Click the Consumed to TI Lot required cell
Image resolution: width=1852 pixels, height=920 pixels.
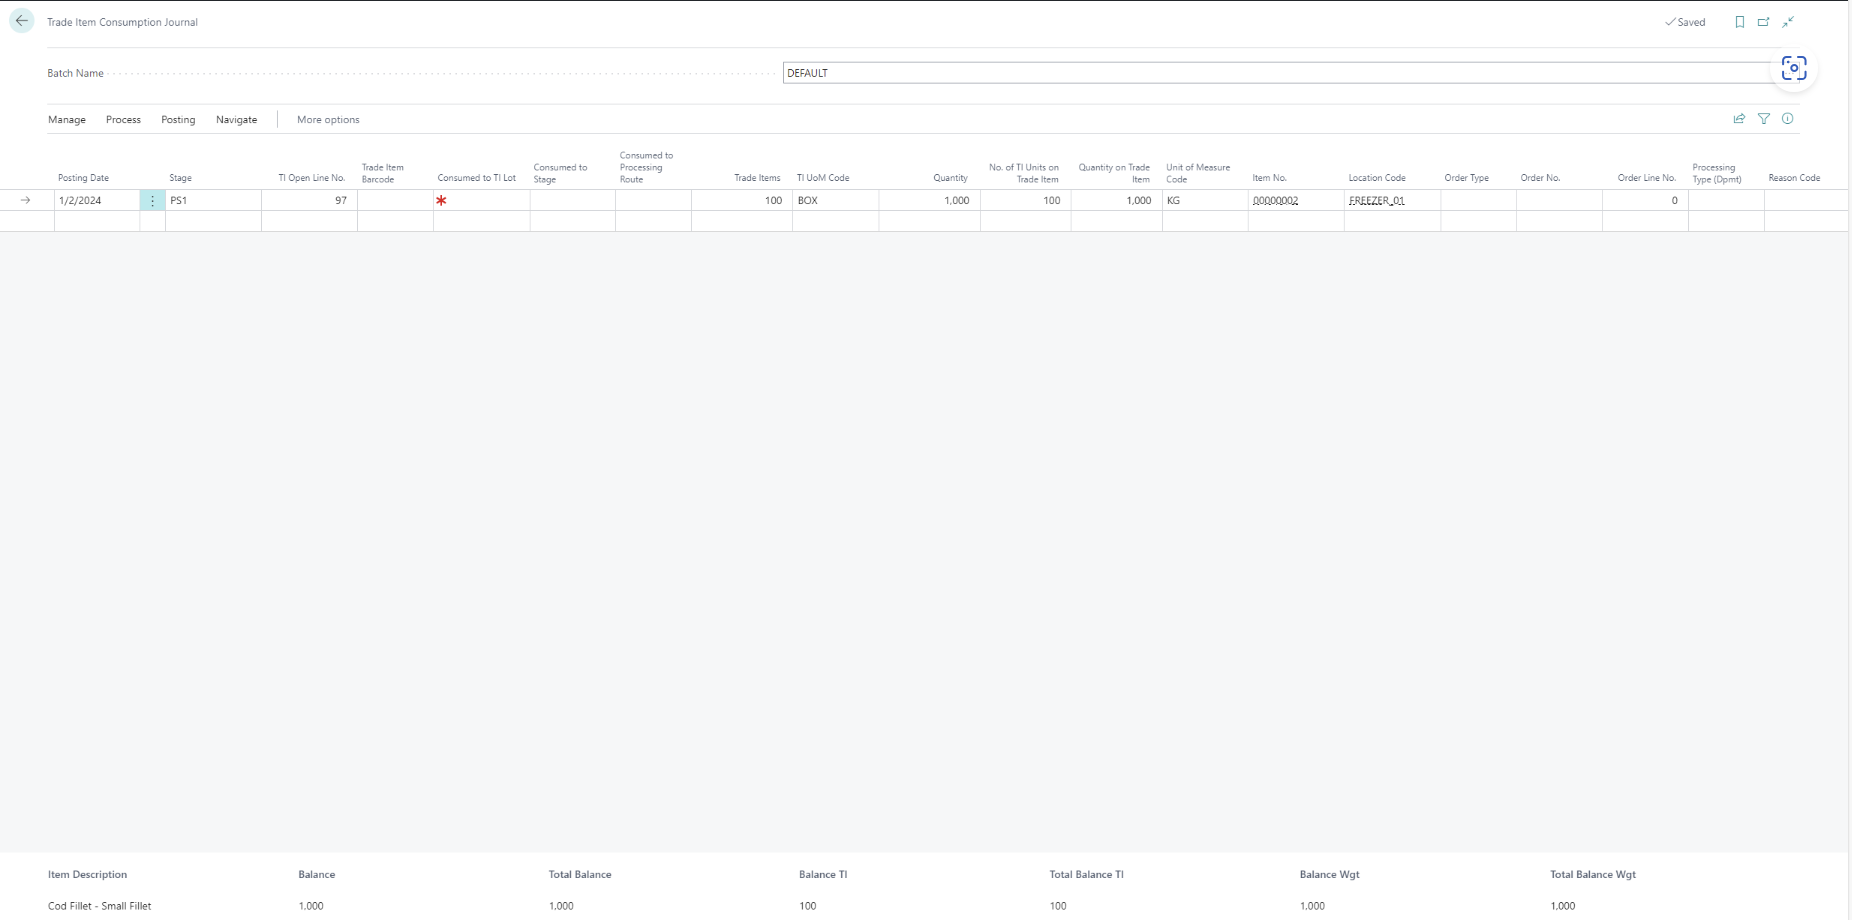[481, 201]
